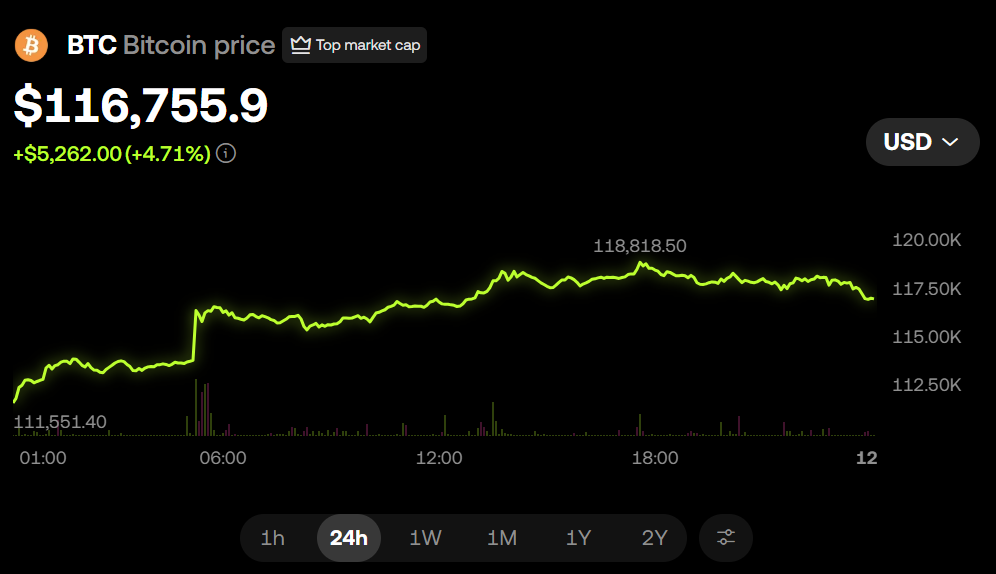The image size is (996, 574).
Task: Click the 112.50K axis label
Action: (927, 385)
